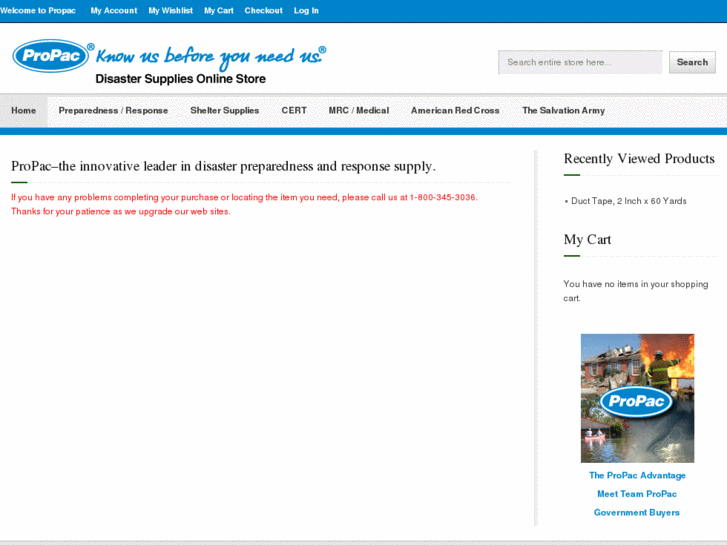Open Preparedness / Response menu
The image size is (727, 545).
113,110
